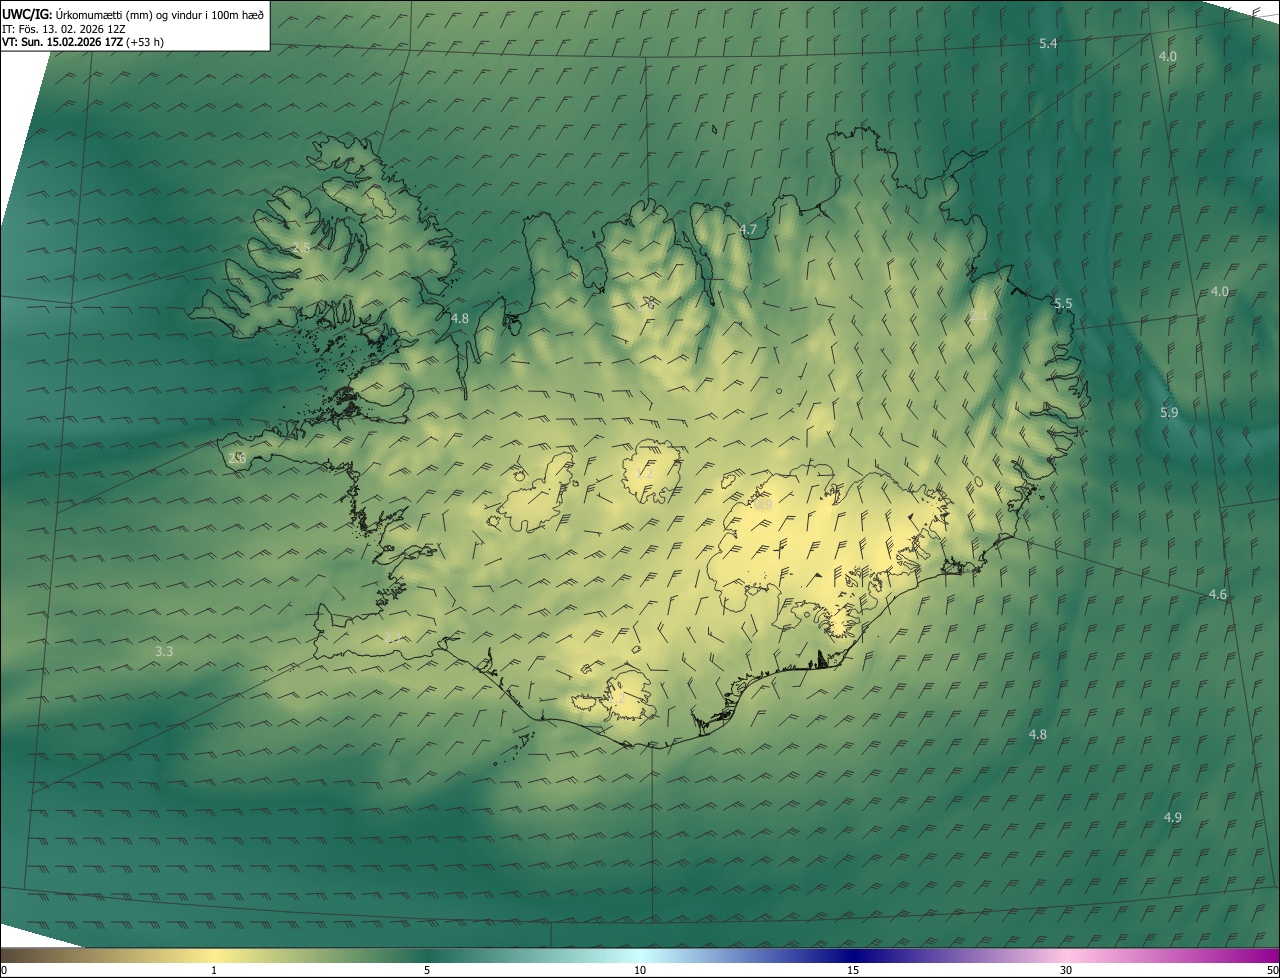
Task: Click the 4.9 value label on the map
Action: (1172, 817)
